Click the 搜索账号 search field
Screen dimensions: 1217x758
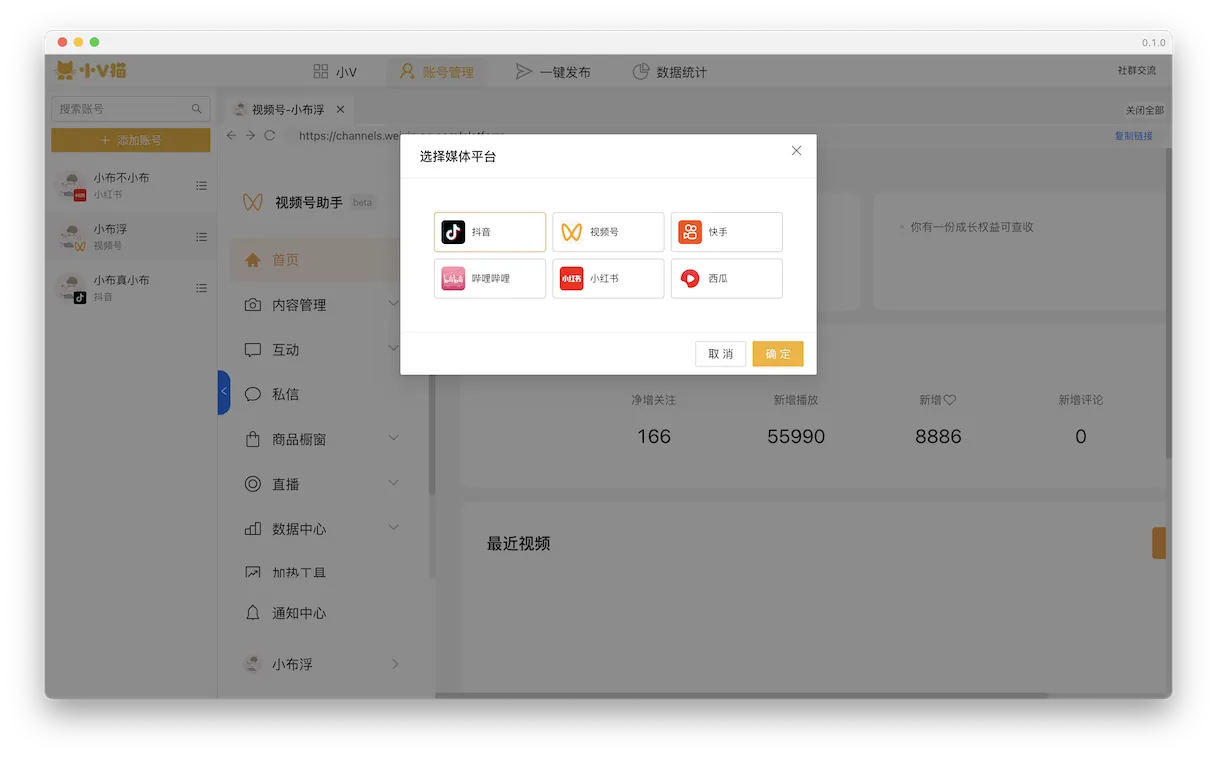131,109
